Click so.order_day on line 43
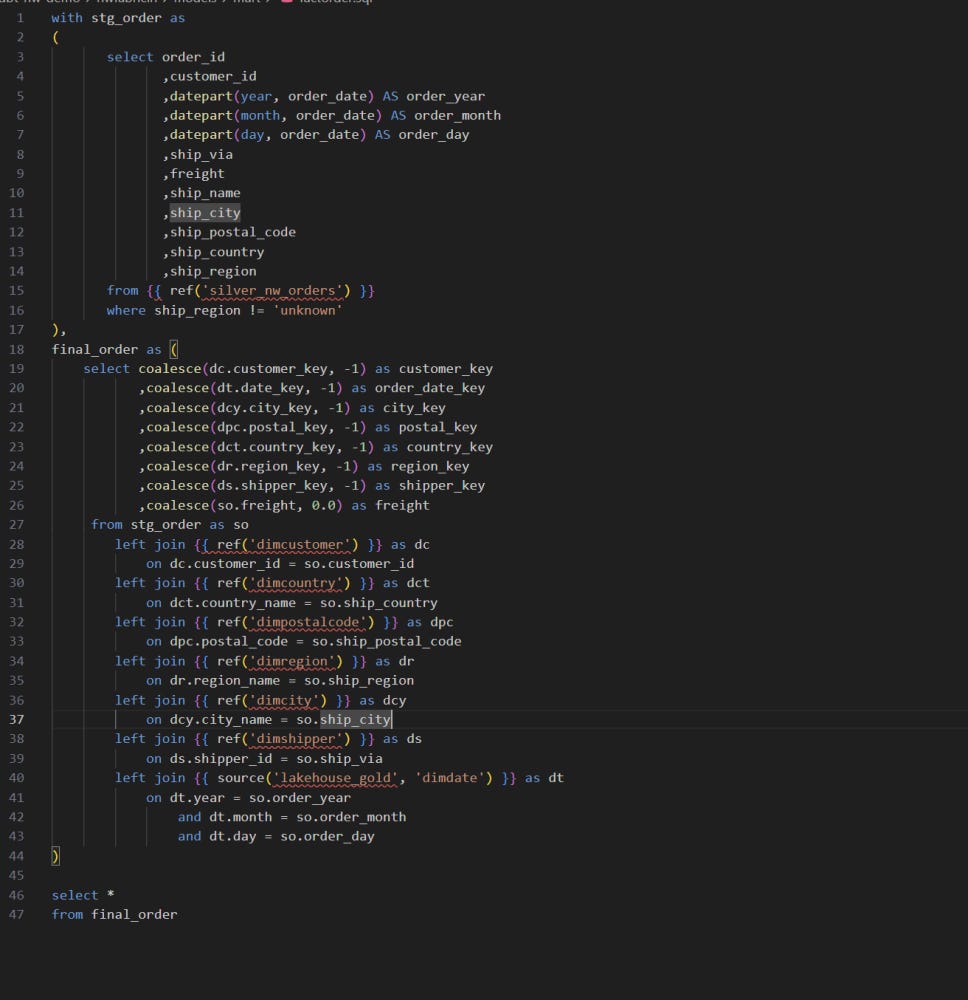968x1000 pixels. [327, 836]
